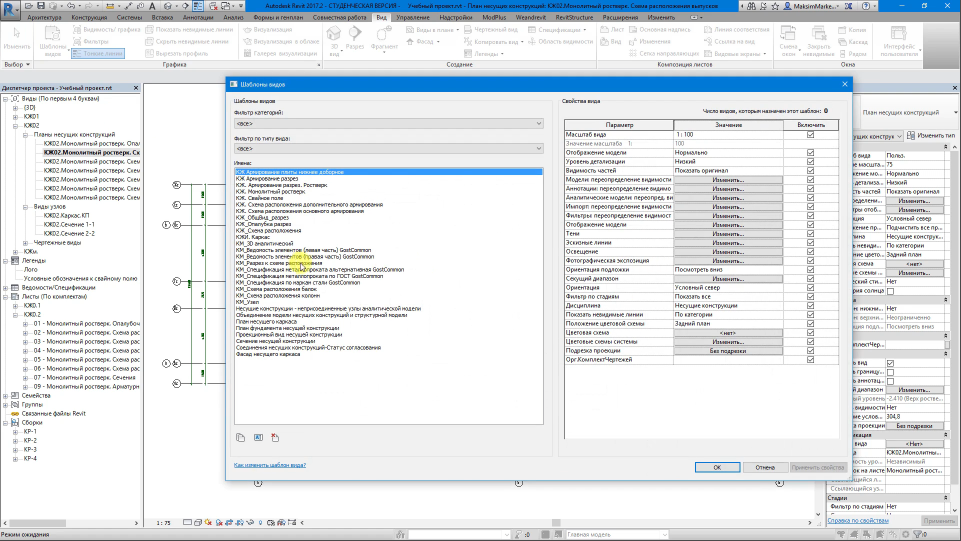961x541 pixels.
Task: Click the Закрыть невидимые windows icon
Action: pyautogui.click(x=819, y=33)
